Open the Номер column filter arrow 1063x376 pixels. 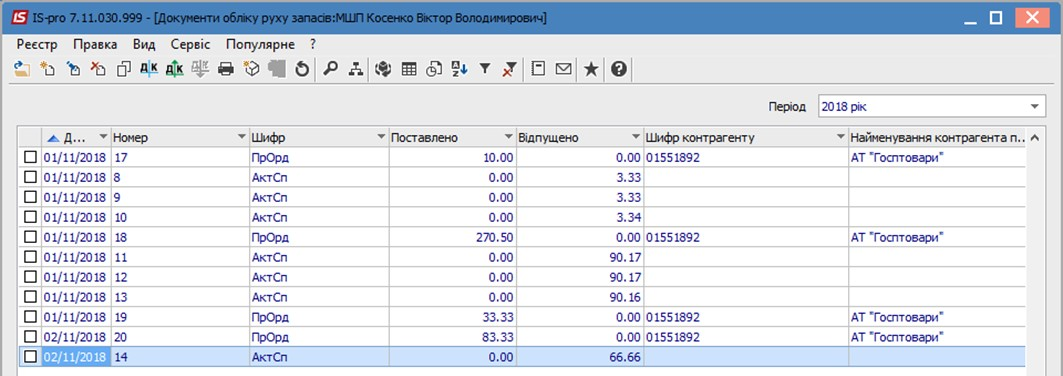coord(242,138)
